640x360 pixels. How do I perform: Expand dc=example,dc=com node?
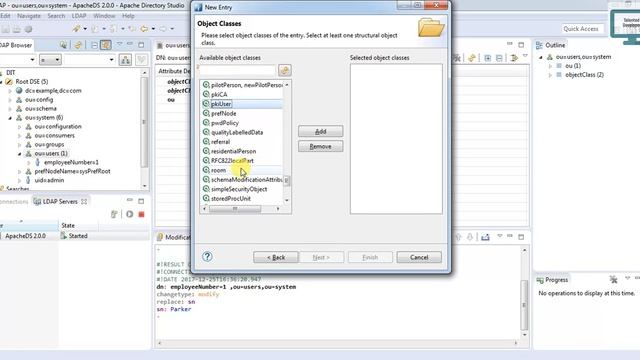click(x=10, y=91)
